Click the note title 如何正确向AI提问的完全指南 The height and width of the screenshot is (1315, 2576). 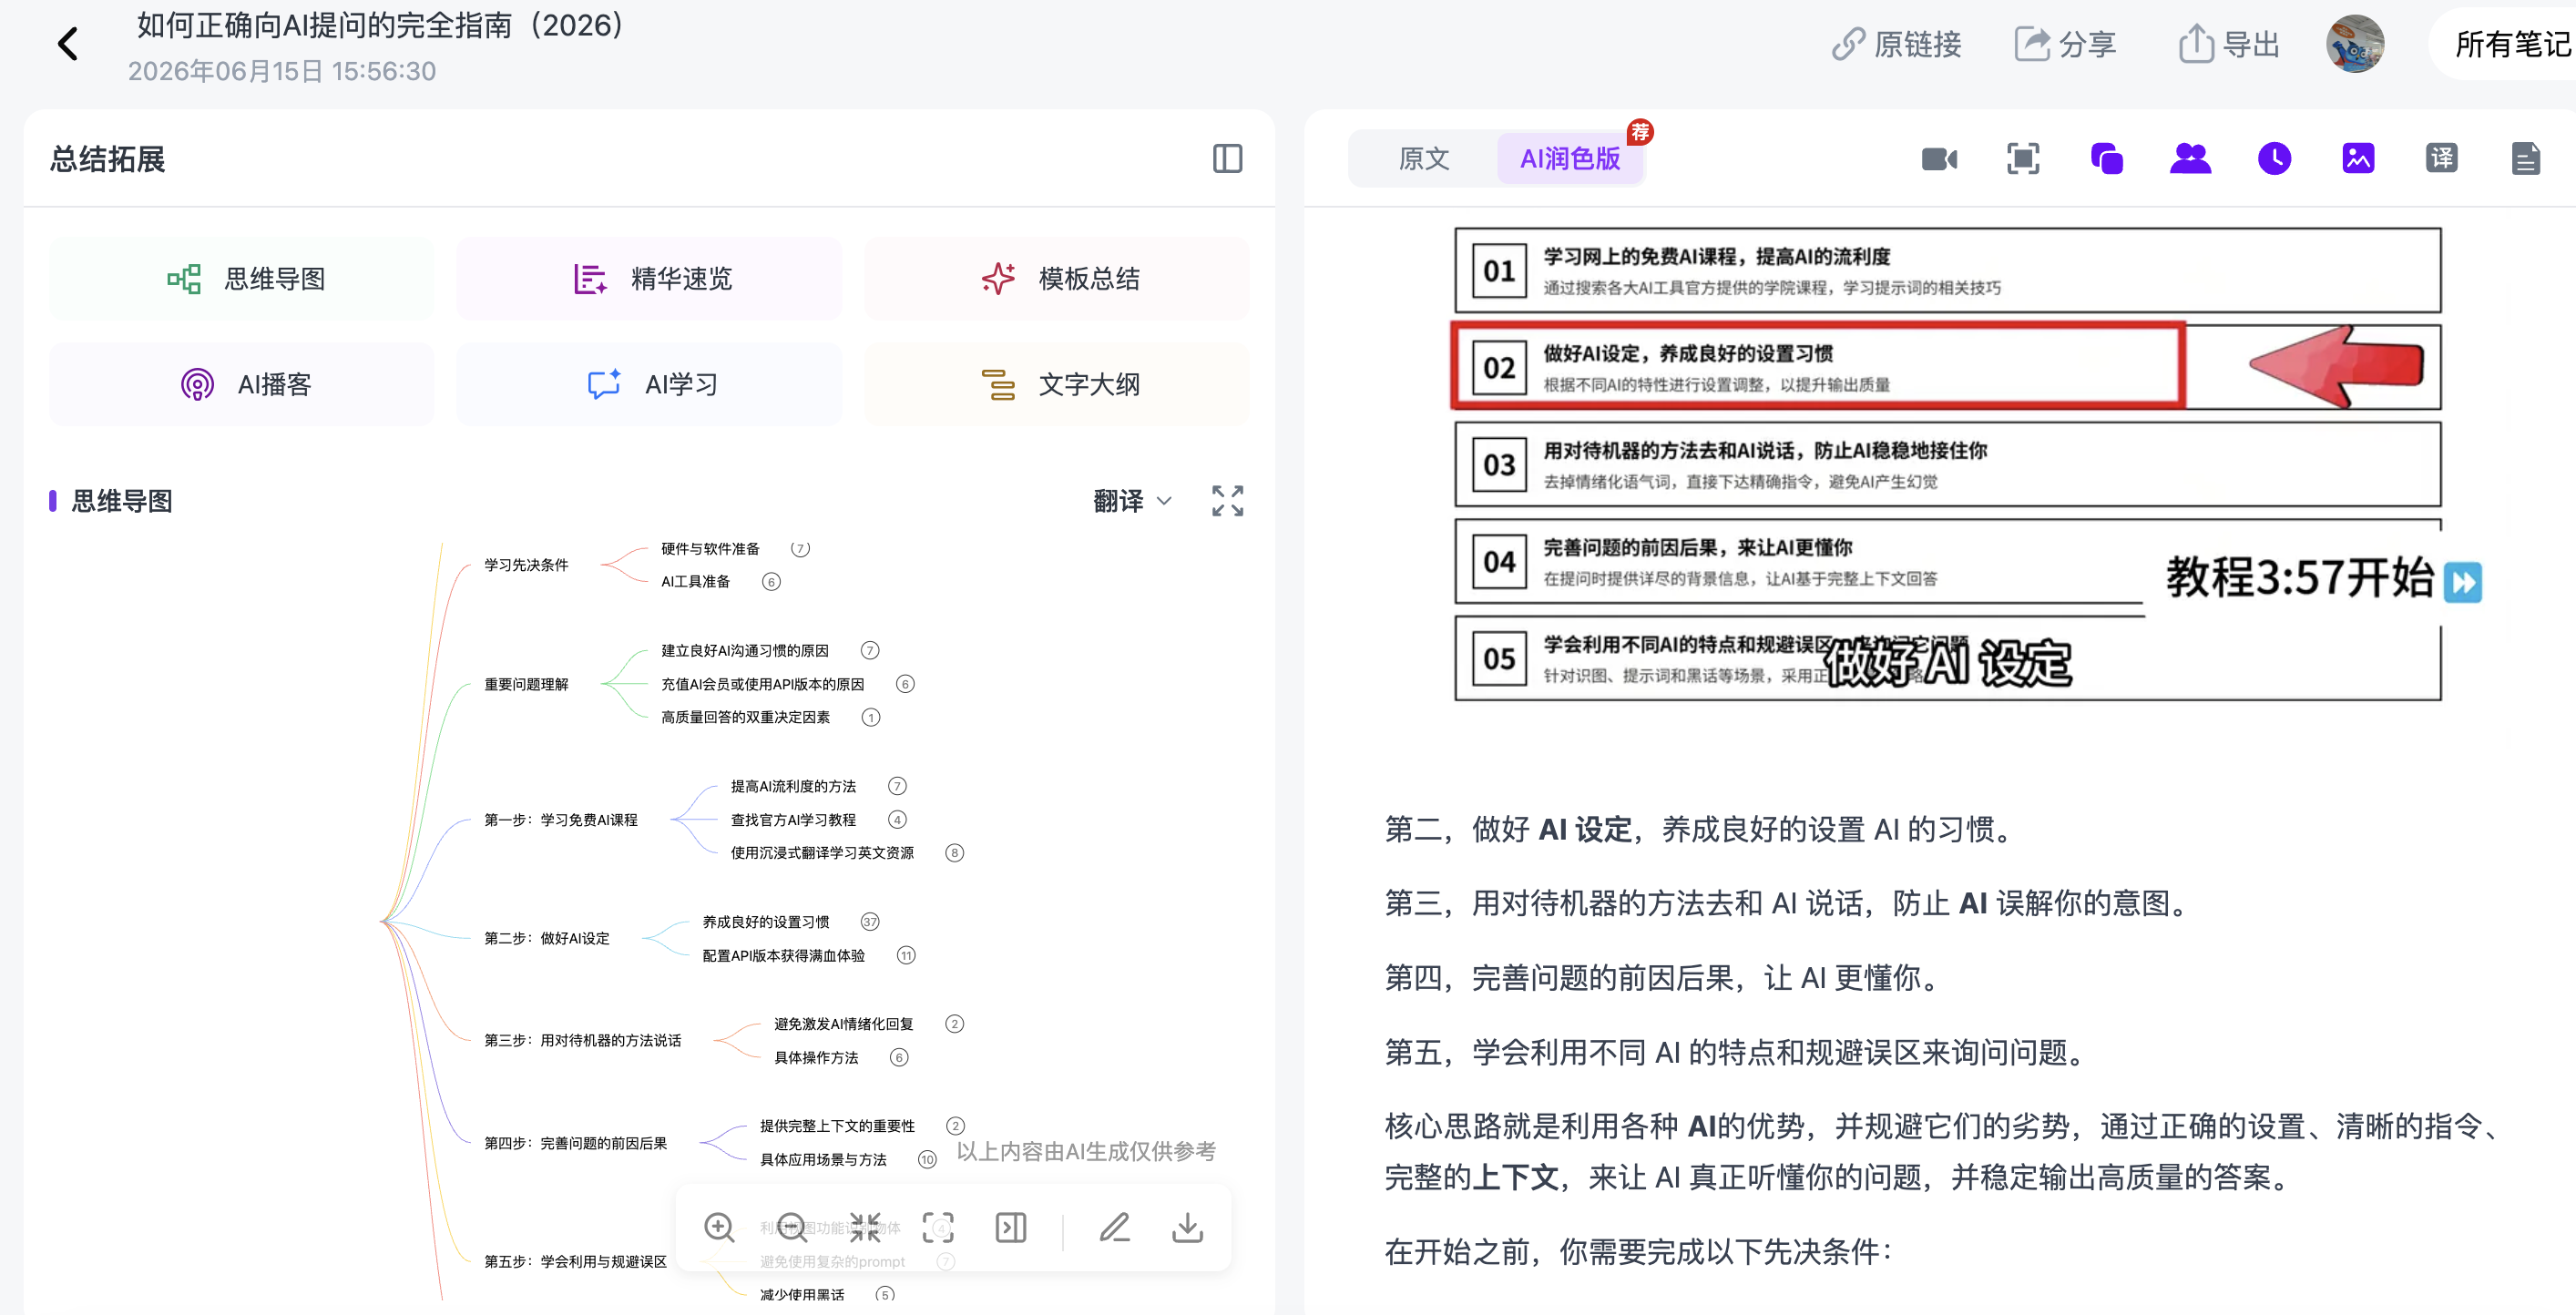381,26
